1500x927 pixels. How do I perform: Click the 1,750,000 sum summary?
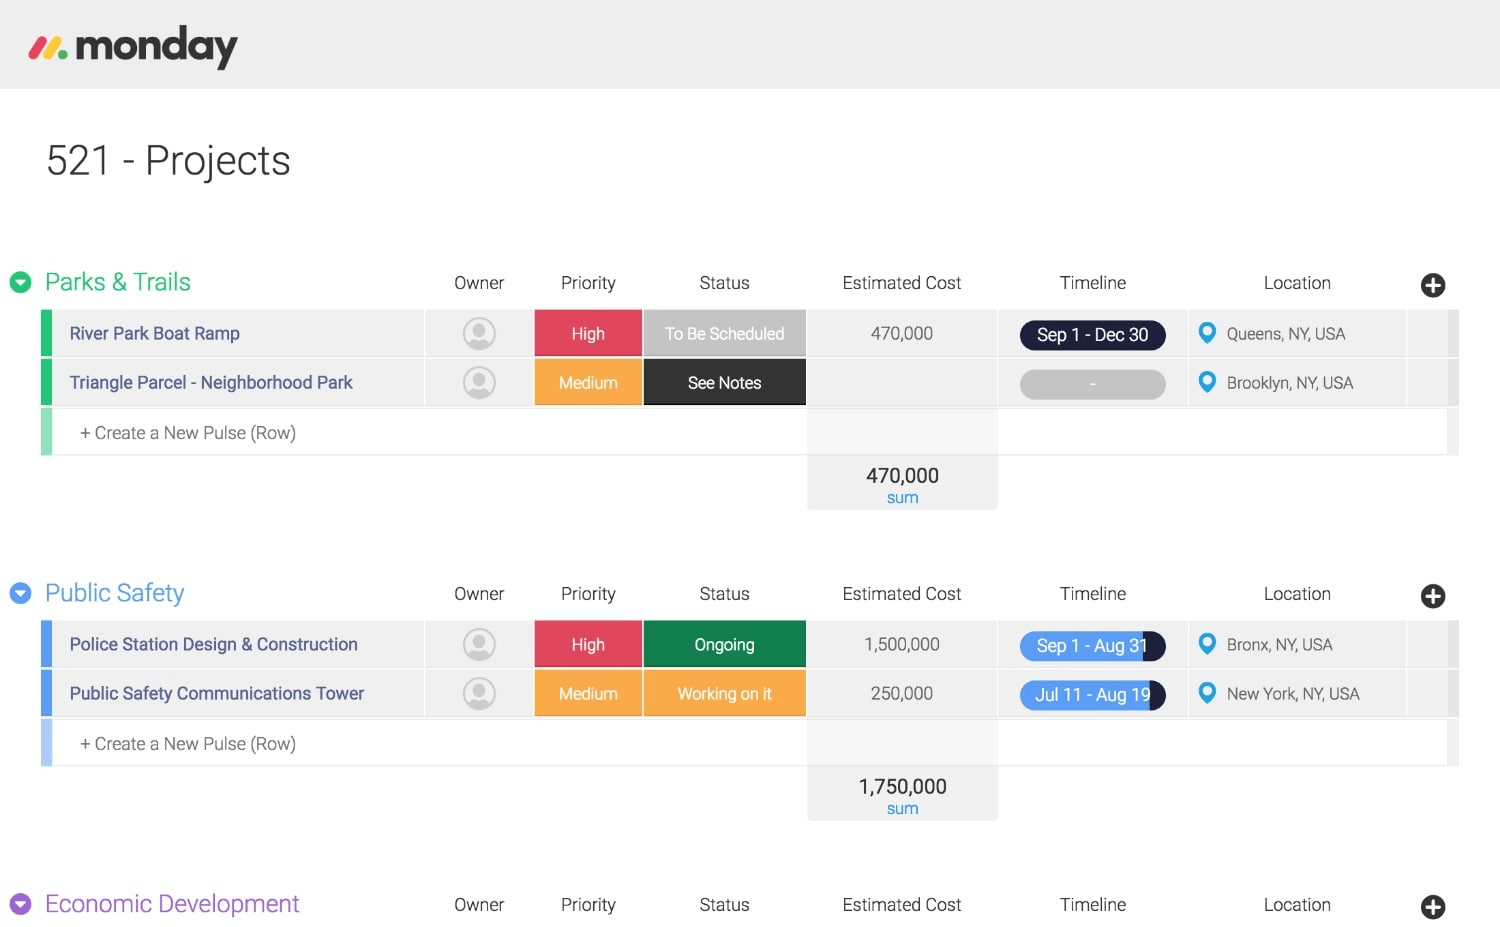(x=902, y=795)
